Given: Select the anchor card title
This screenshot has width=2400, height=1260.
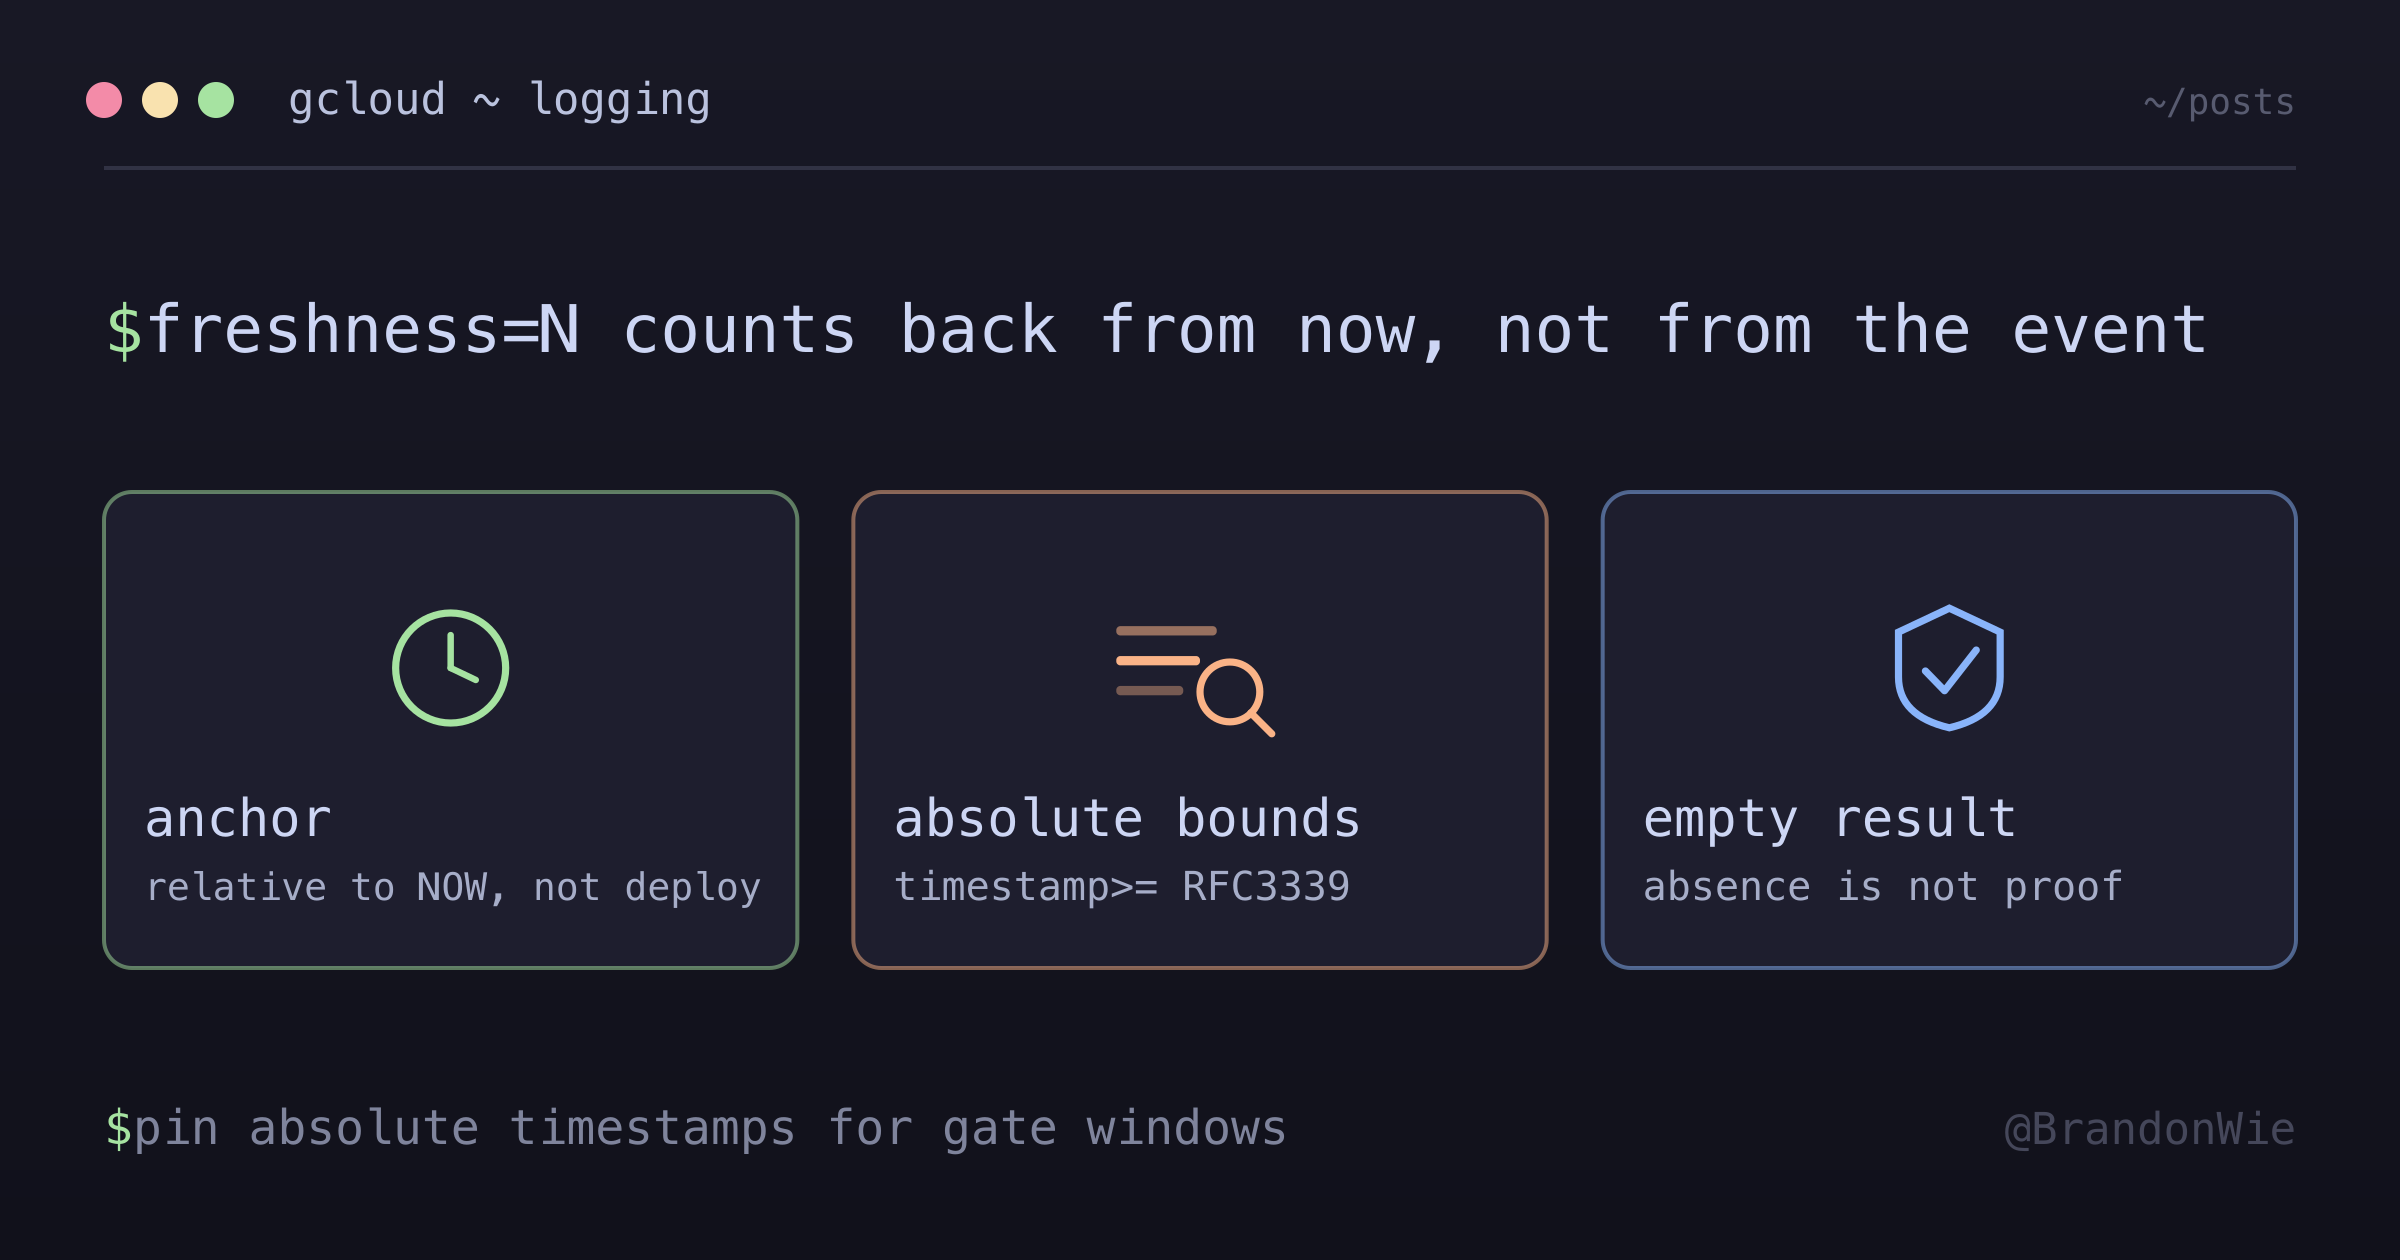Looking at the screenshot, I should point(238,819).
